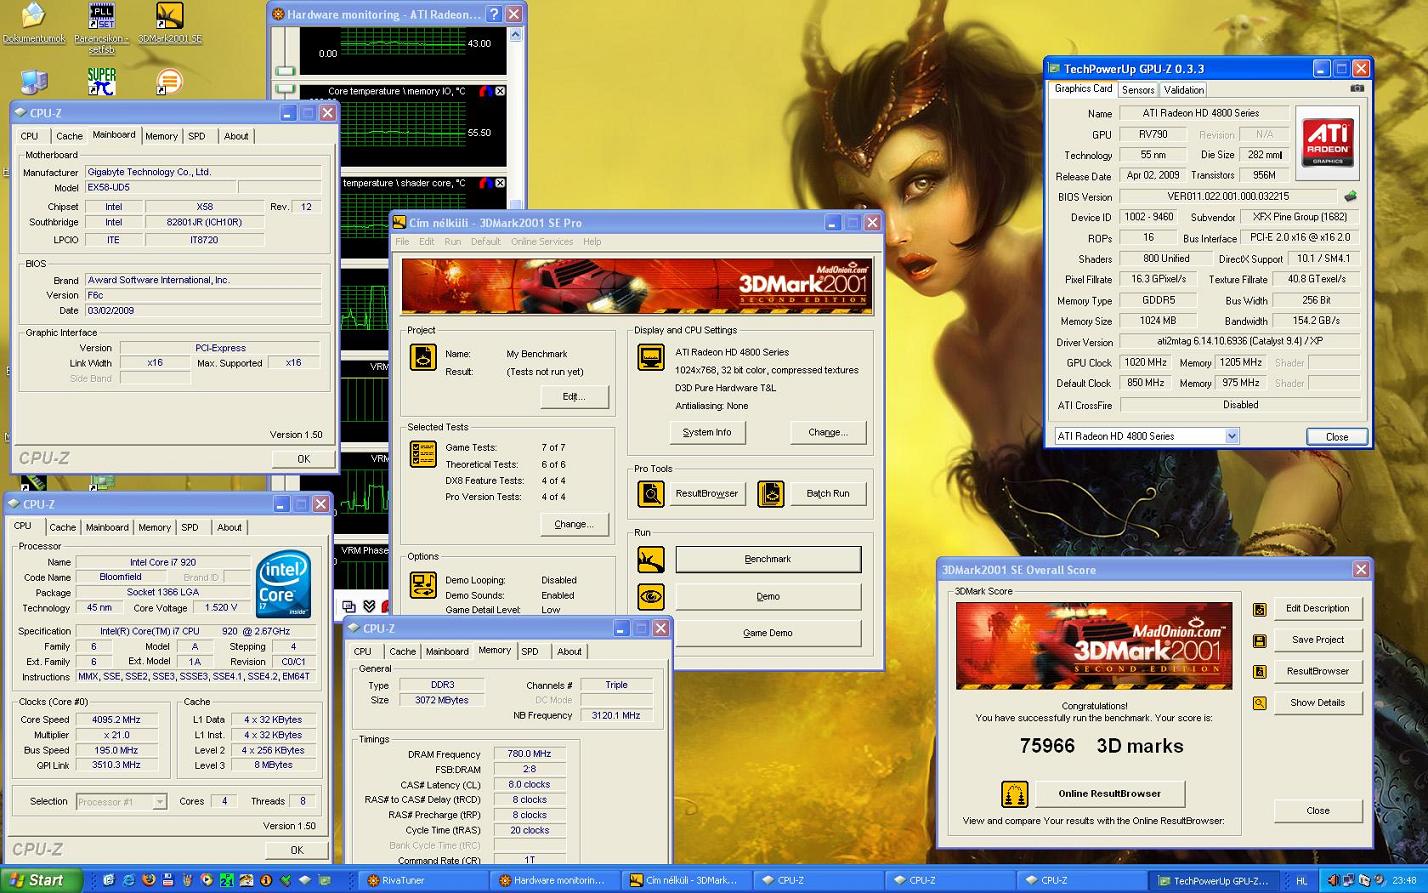Image resolution: width=1428 pixels, height=893 pixels.
Task: Click the magnet icon on the shader core graph
Action: pyautogui.click(x=486, y=183)
